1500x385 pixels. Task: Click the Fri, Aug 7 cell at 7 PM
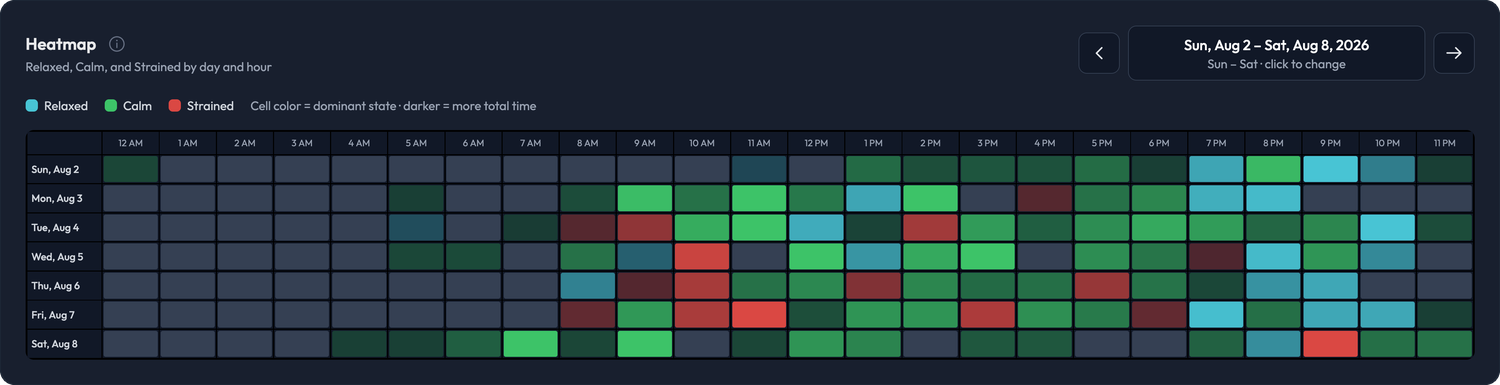pos(1217,315)
